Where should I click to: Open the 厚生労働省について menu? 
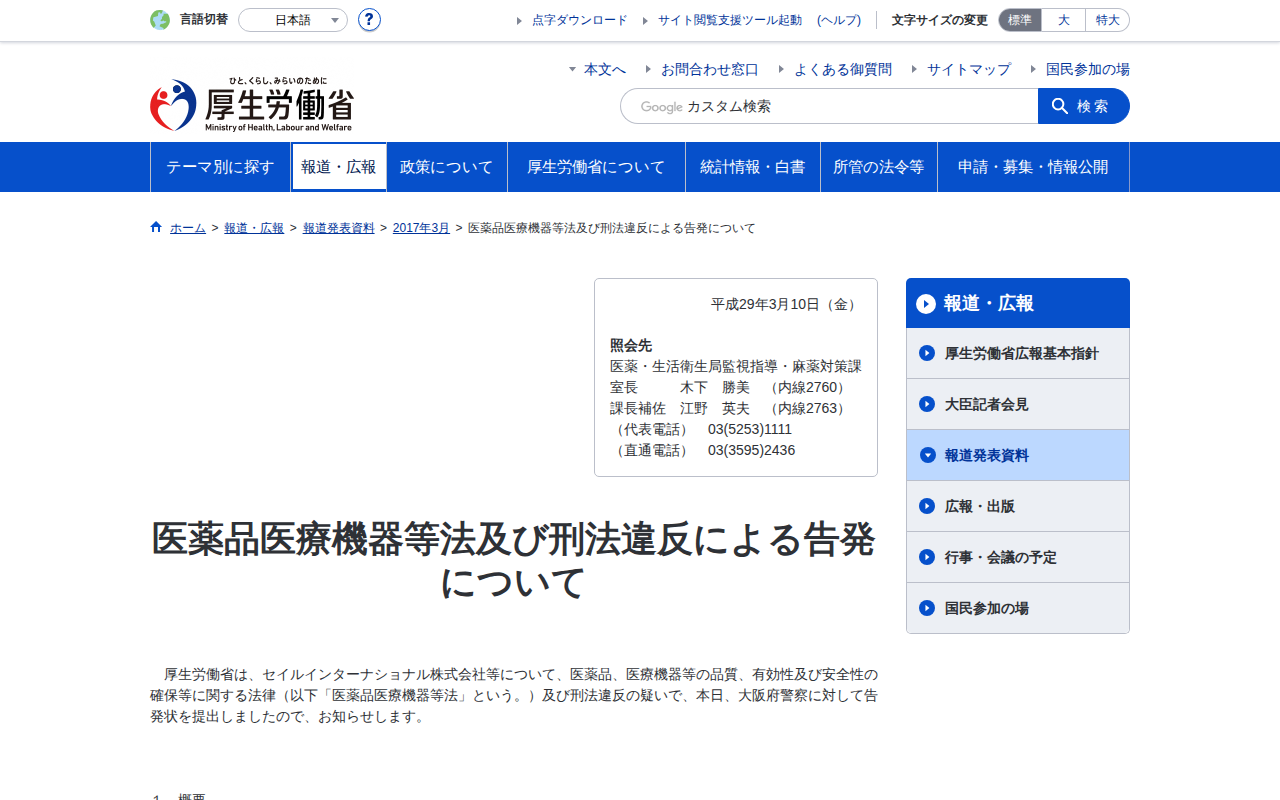click(596, 167)
